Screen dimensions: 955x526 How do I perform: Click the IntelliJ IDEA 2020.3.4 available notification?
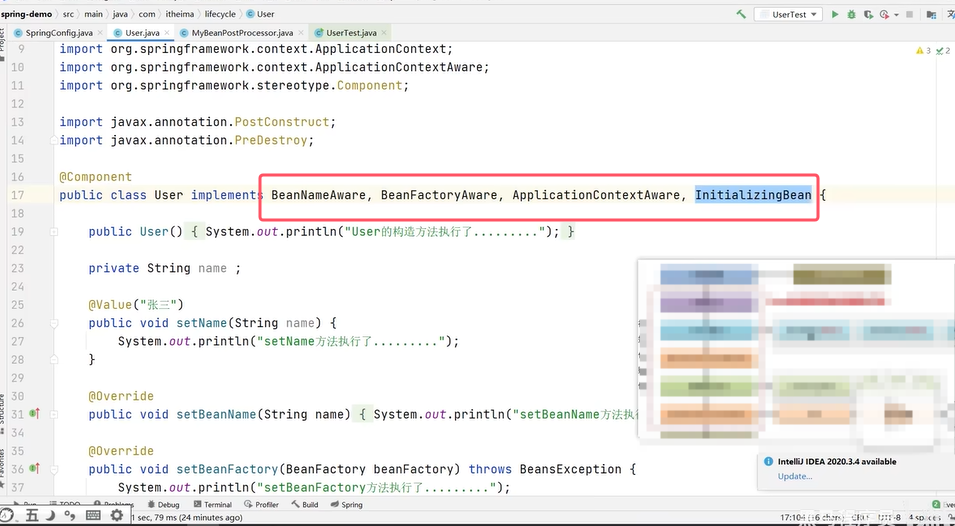pyautogui.click(x=837, y=462)
